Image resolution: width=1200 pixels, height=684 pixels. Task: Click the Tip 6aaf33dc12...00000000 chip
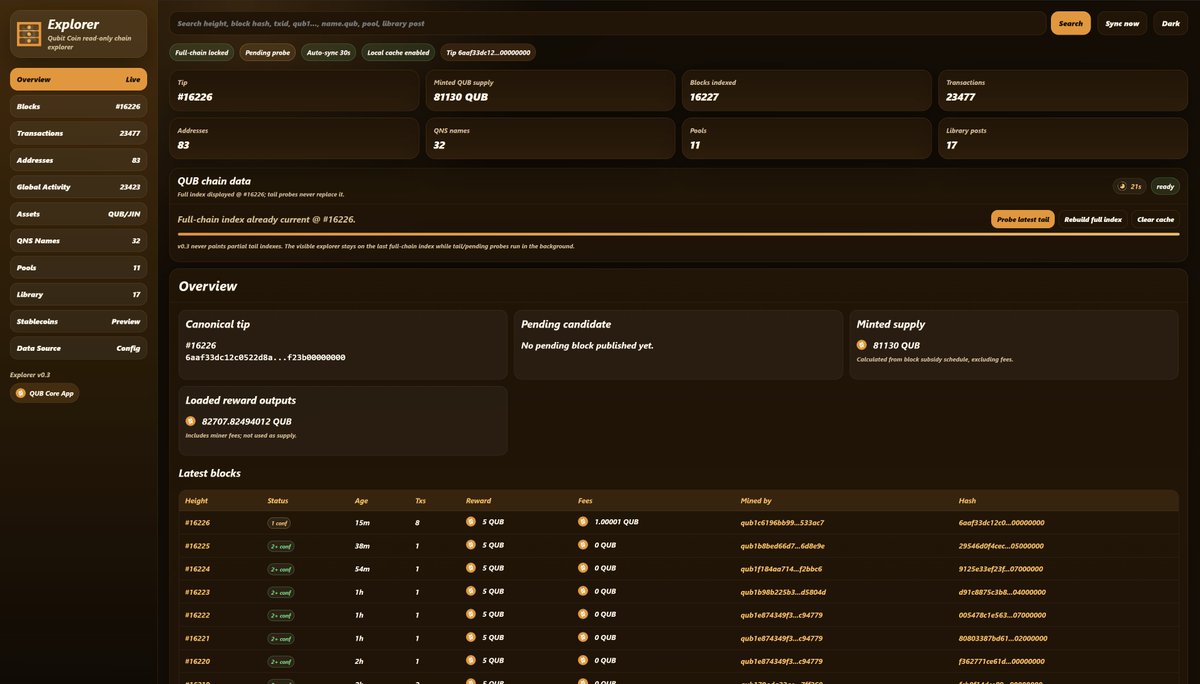(488, 52)
